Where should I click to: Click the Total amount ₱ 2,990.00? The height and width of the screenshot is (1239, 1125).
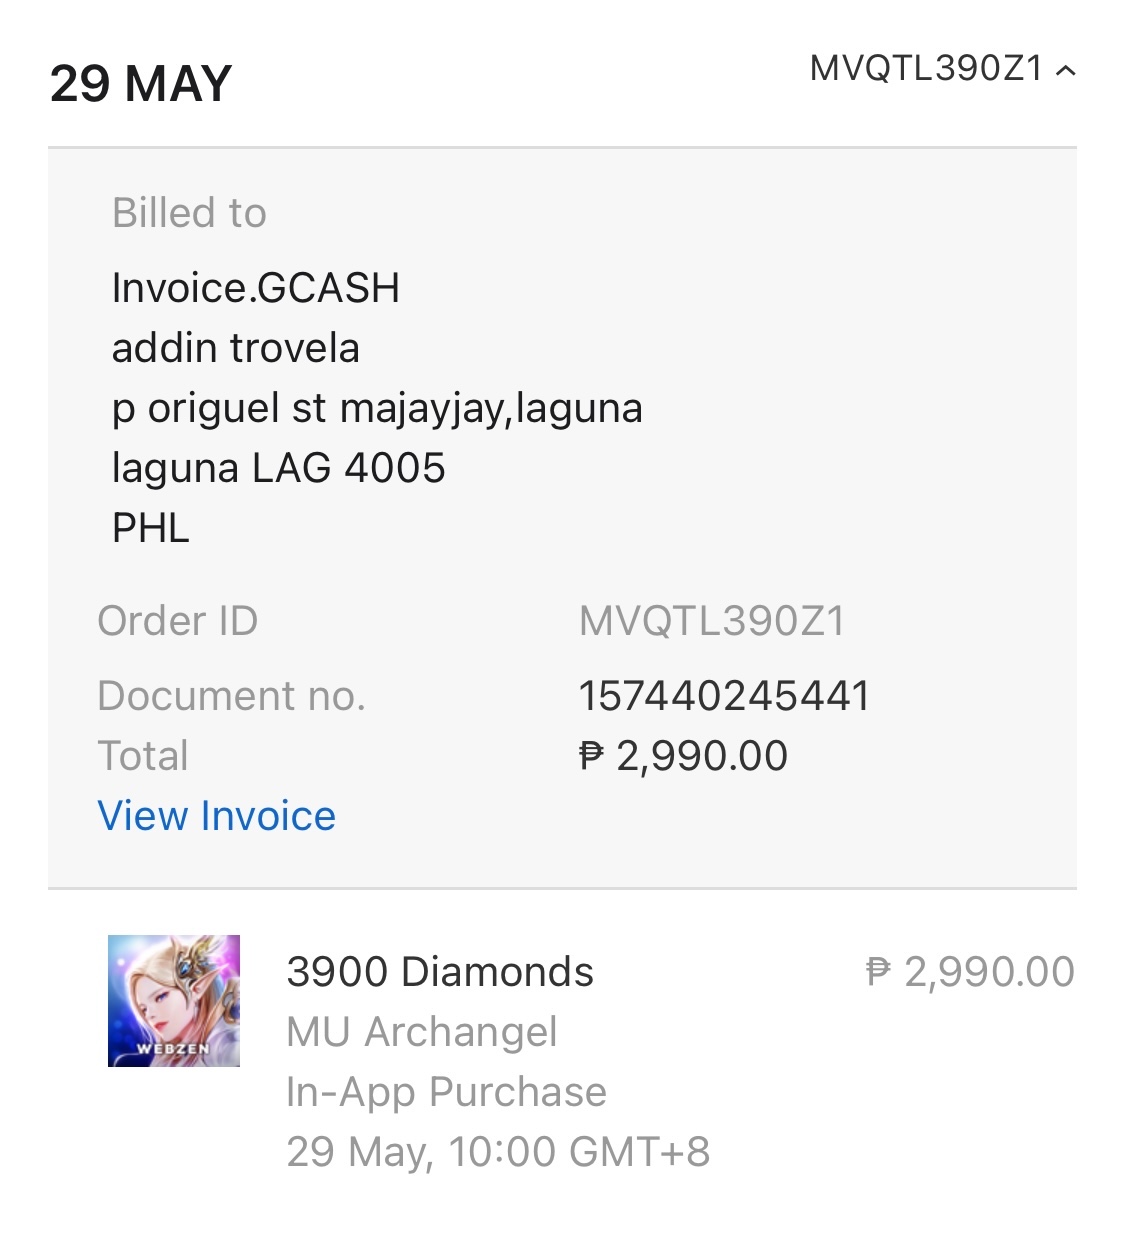[x=684, y=756]
